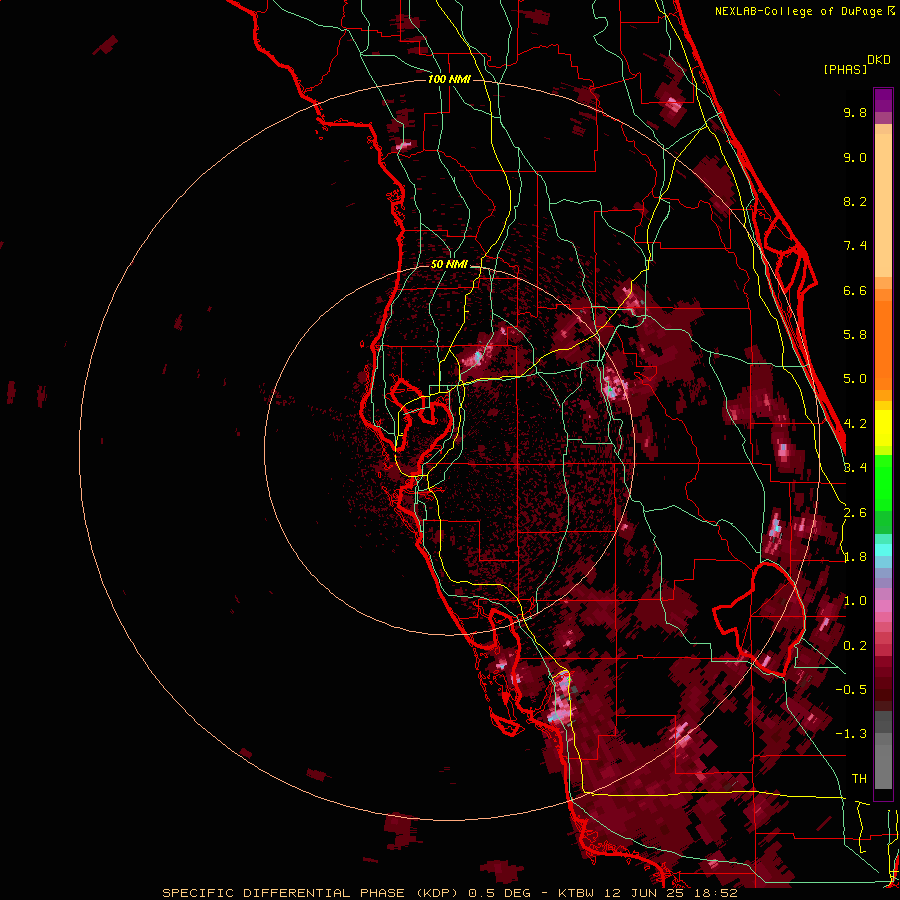Click the 50 NMI range ring label
The image size is (900, 900).
449,265
